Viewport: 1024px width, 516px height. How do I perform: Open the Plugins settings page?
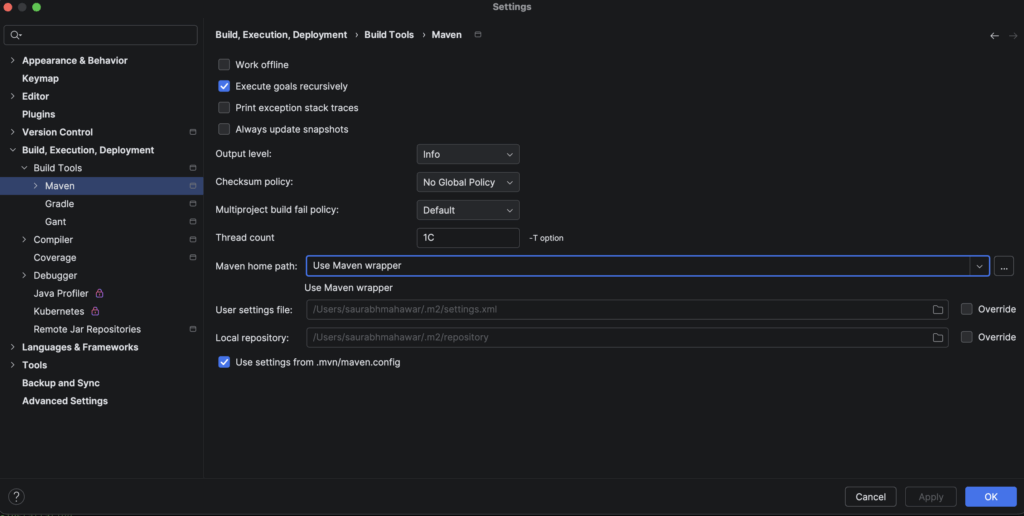39,114
